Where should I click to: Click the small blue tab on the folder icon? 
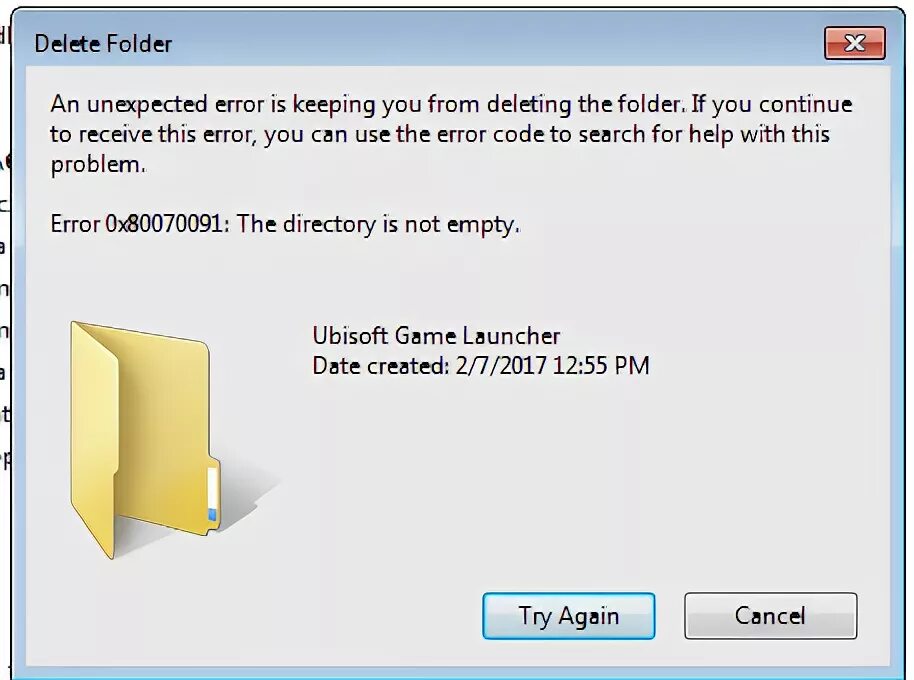point(212,515)
